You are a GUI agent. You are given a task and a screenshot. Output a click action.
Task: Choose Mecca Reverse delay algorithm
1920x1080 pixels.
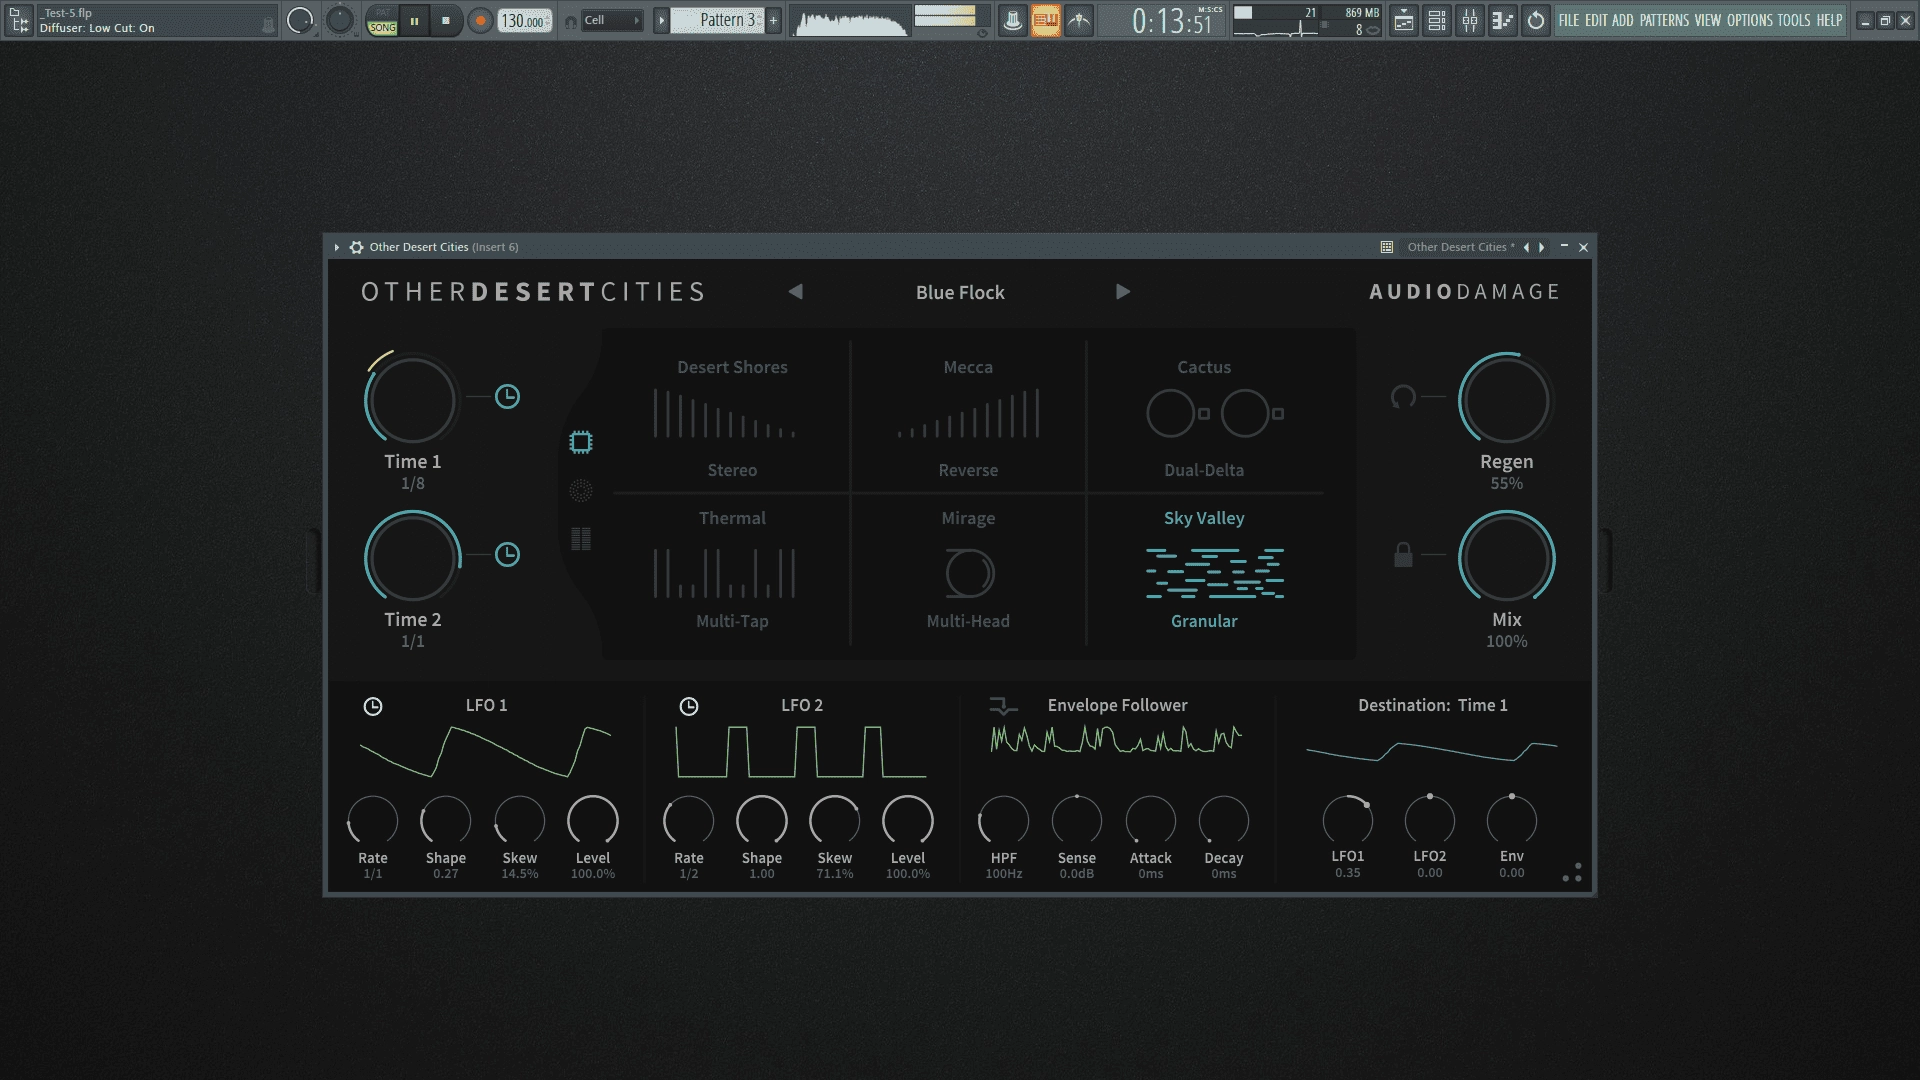[x=968, y=418]
